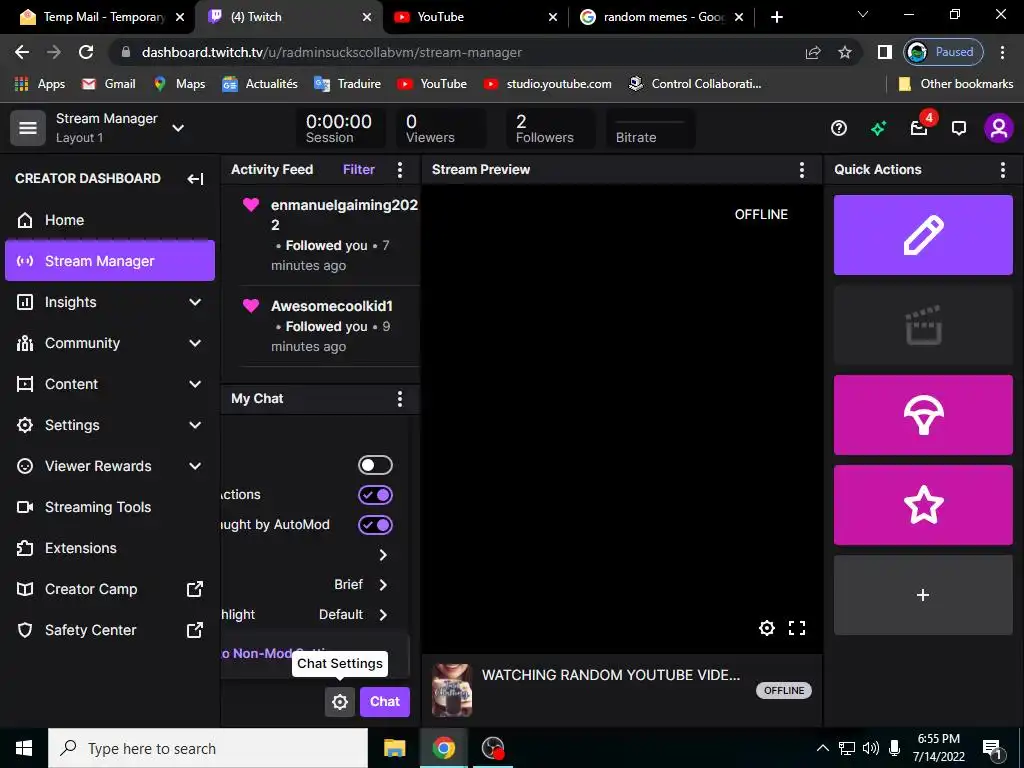Open the studio.youtube.com bookmark

547,84
